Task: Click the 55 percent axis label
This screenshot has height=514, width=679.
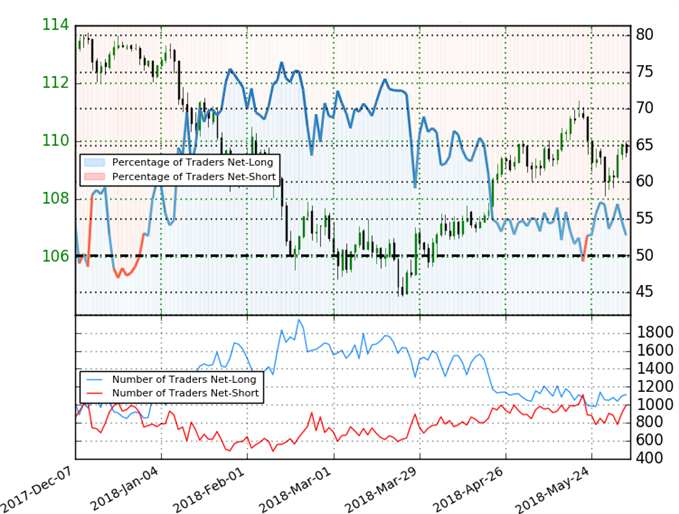Action: [644, 218]
